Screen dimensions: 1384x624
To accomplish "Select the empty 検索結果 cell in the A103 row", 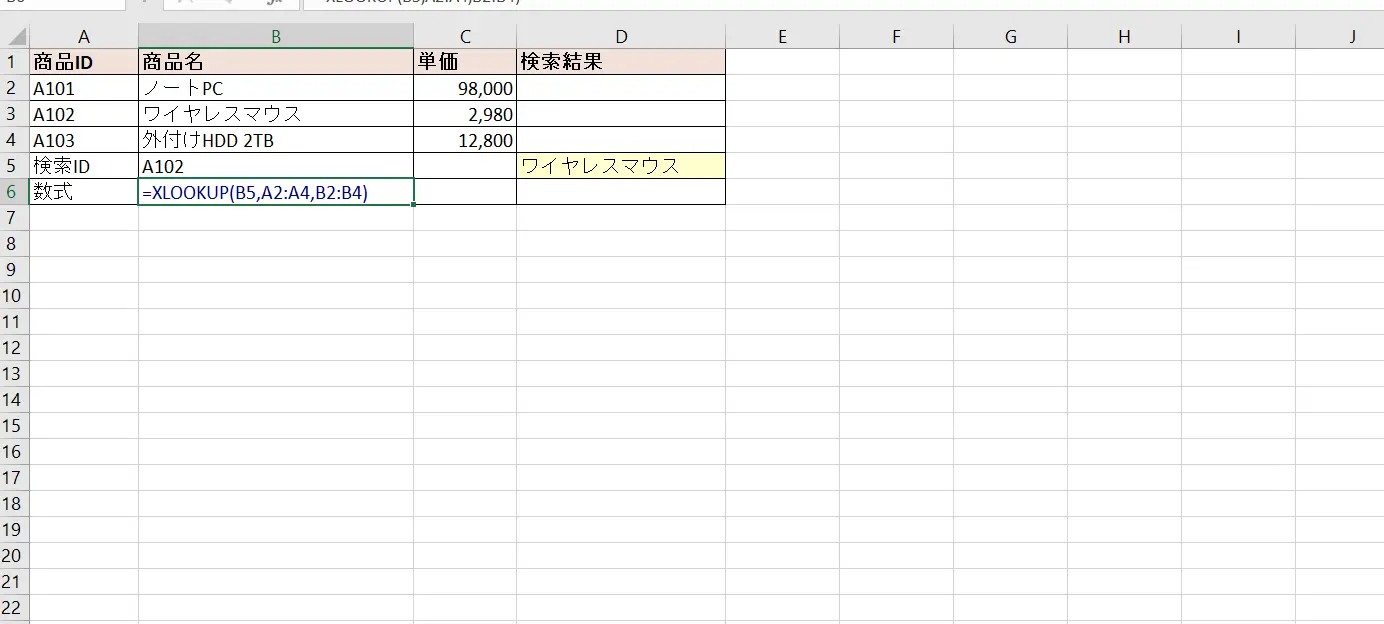I will (621, 140).
